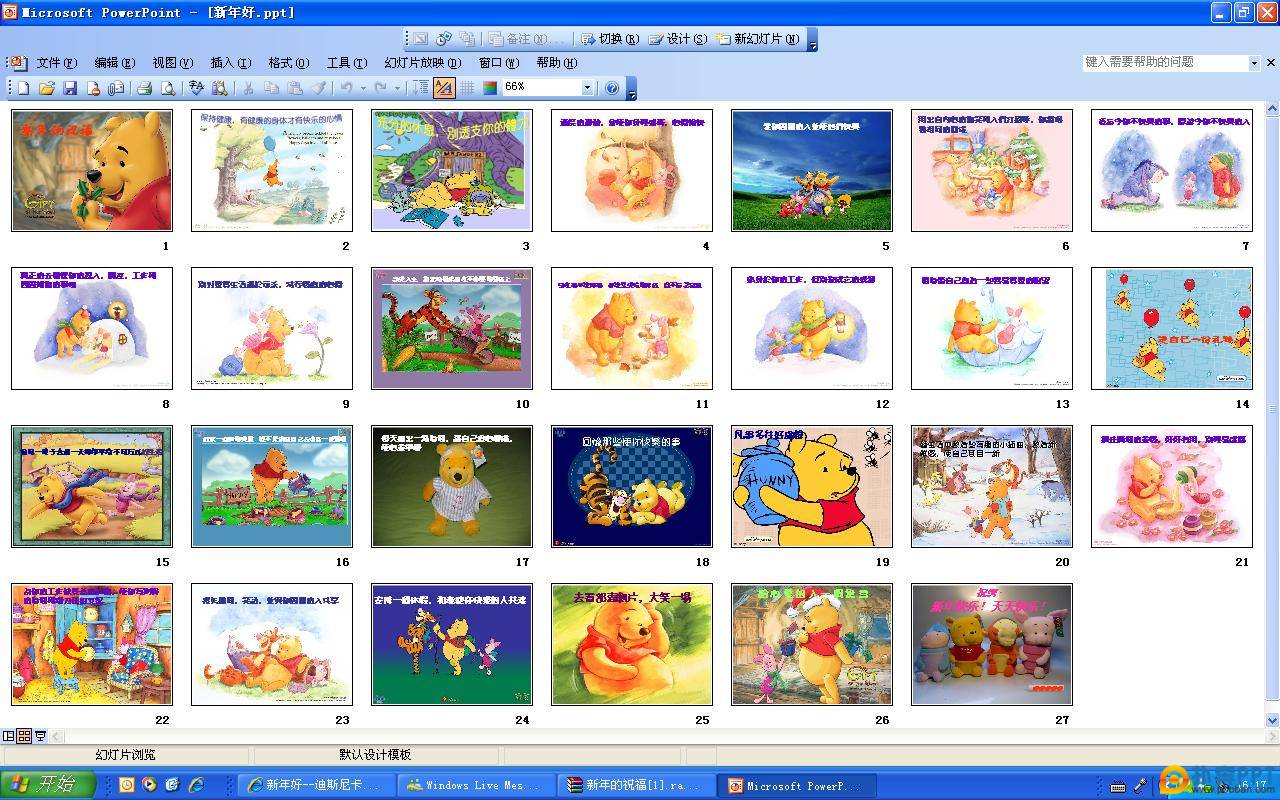Open the 帮助 menu
The image size is (1280, 800).
pyautogui.click(x=556, y=63)
